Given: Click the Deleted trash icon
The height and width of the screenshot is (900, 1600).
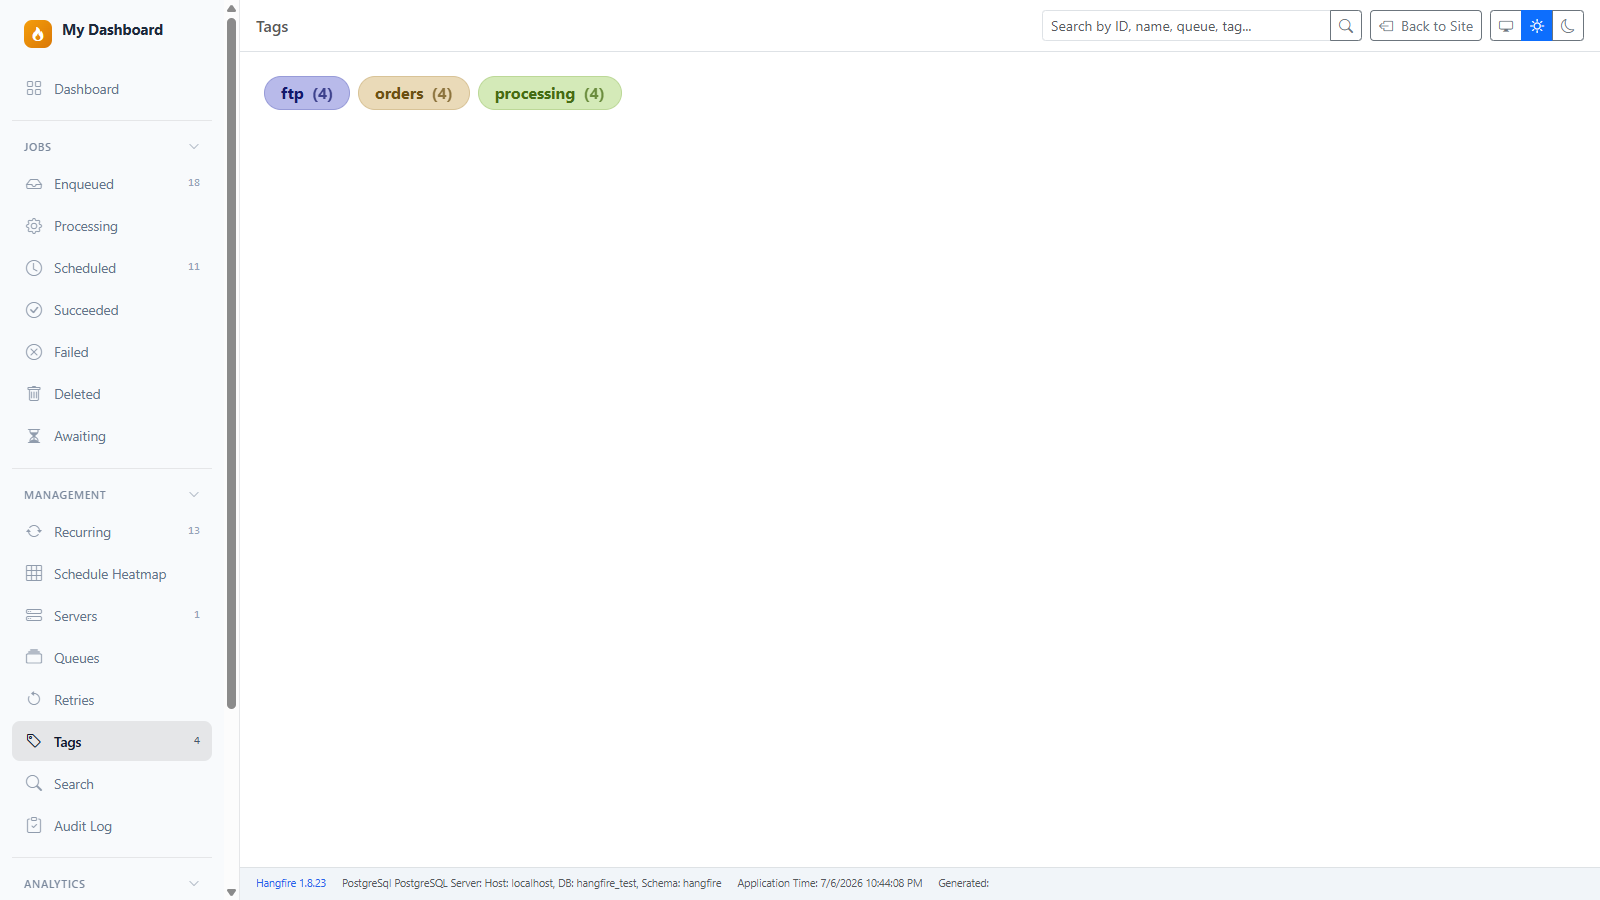Looking at the screenshot, I should [34, 394].
